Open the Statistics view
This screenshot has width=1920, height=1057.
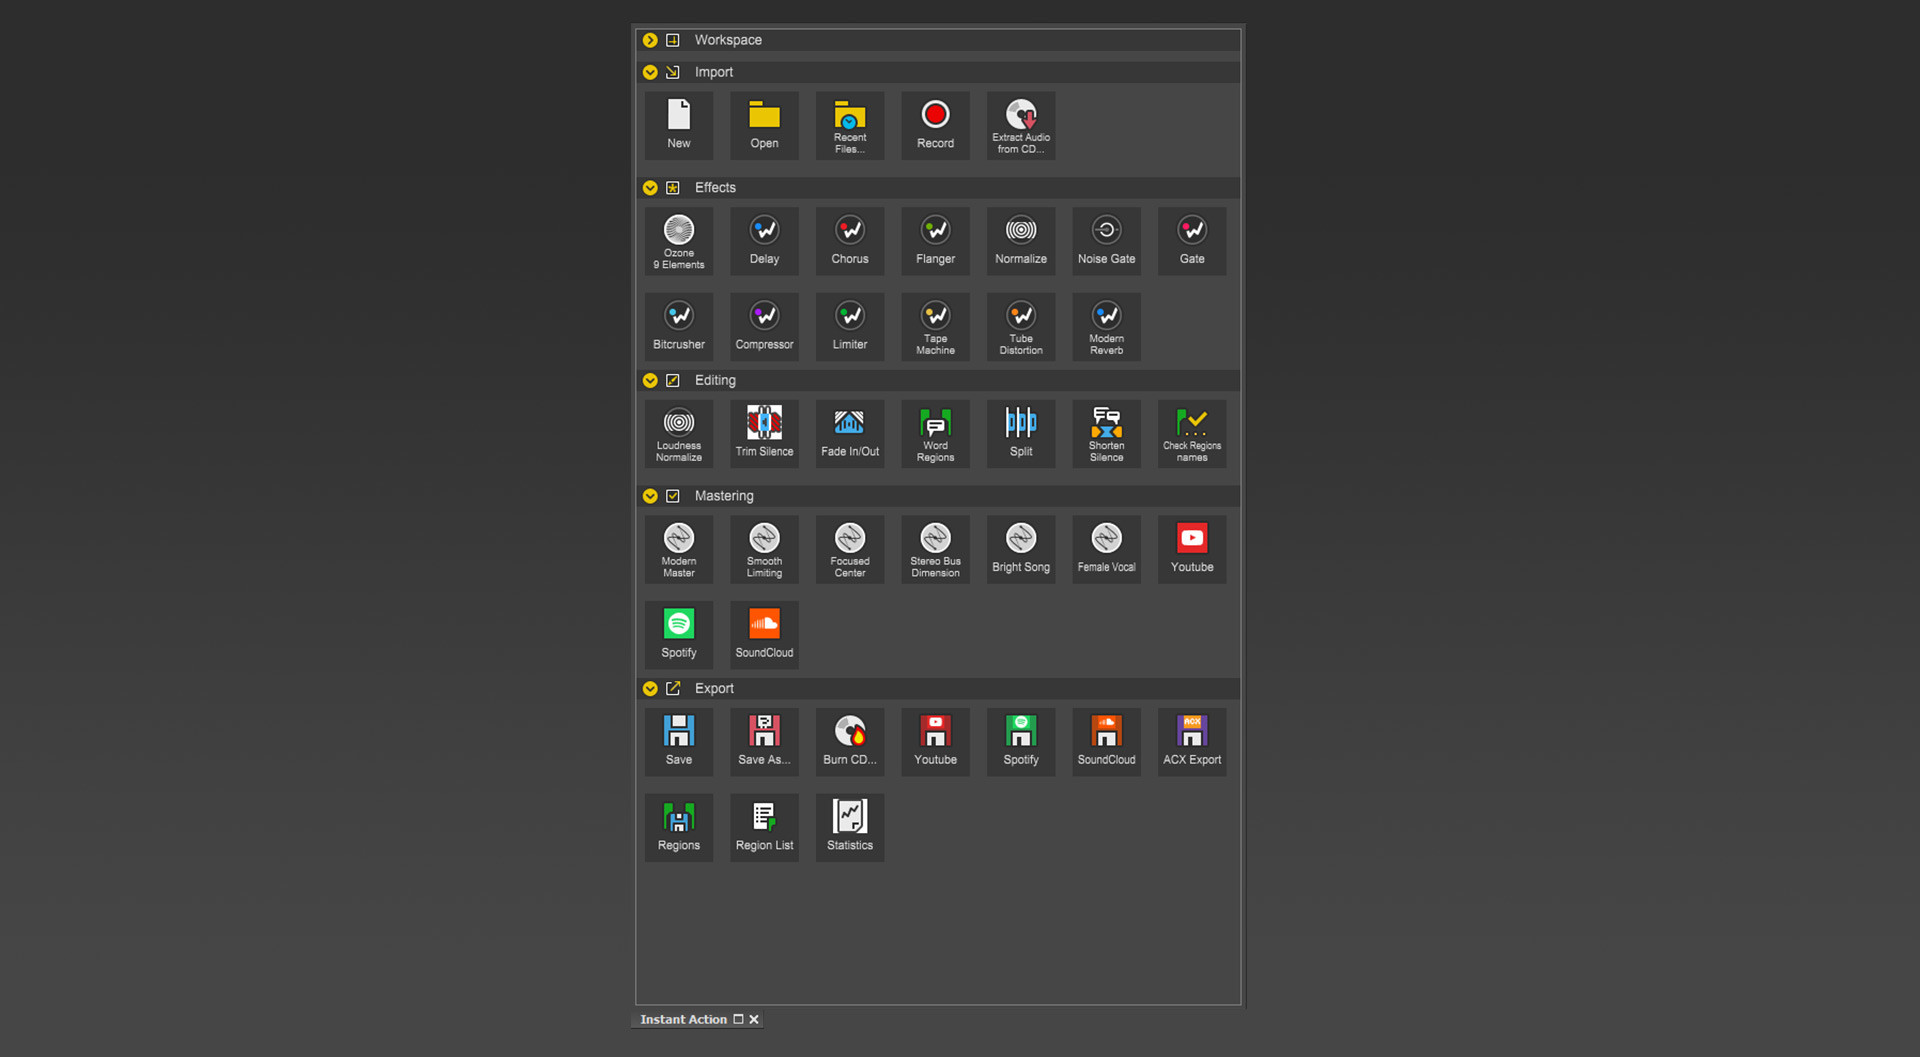[849, 826]
